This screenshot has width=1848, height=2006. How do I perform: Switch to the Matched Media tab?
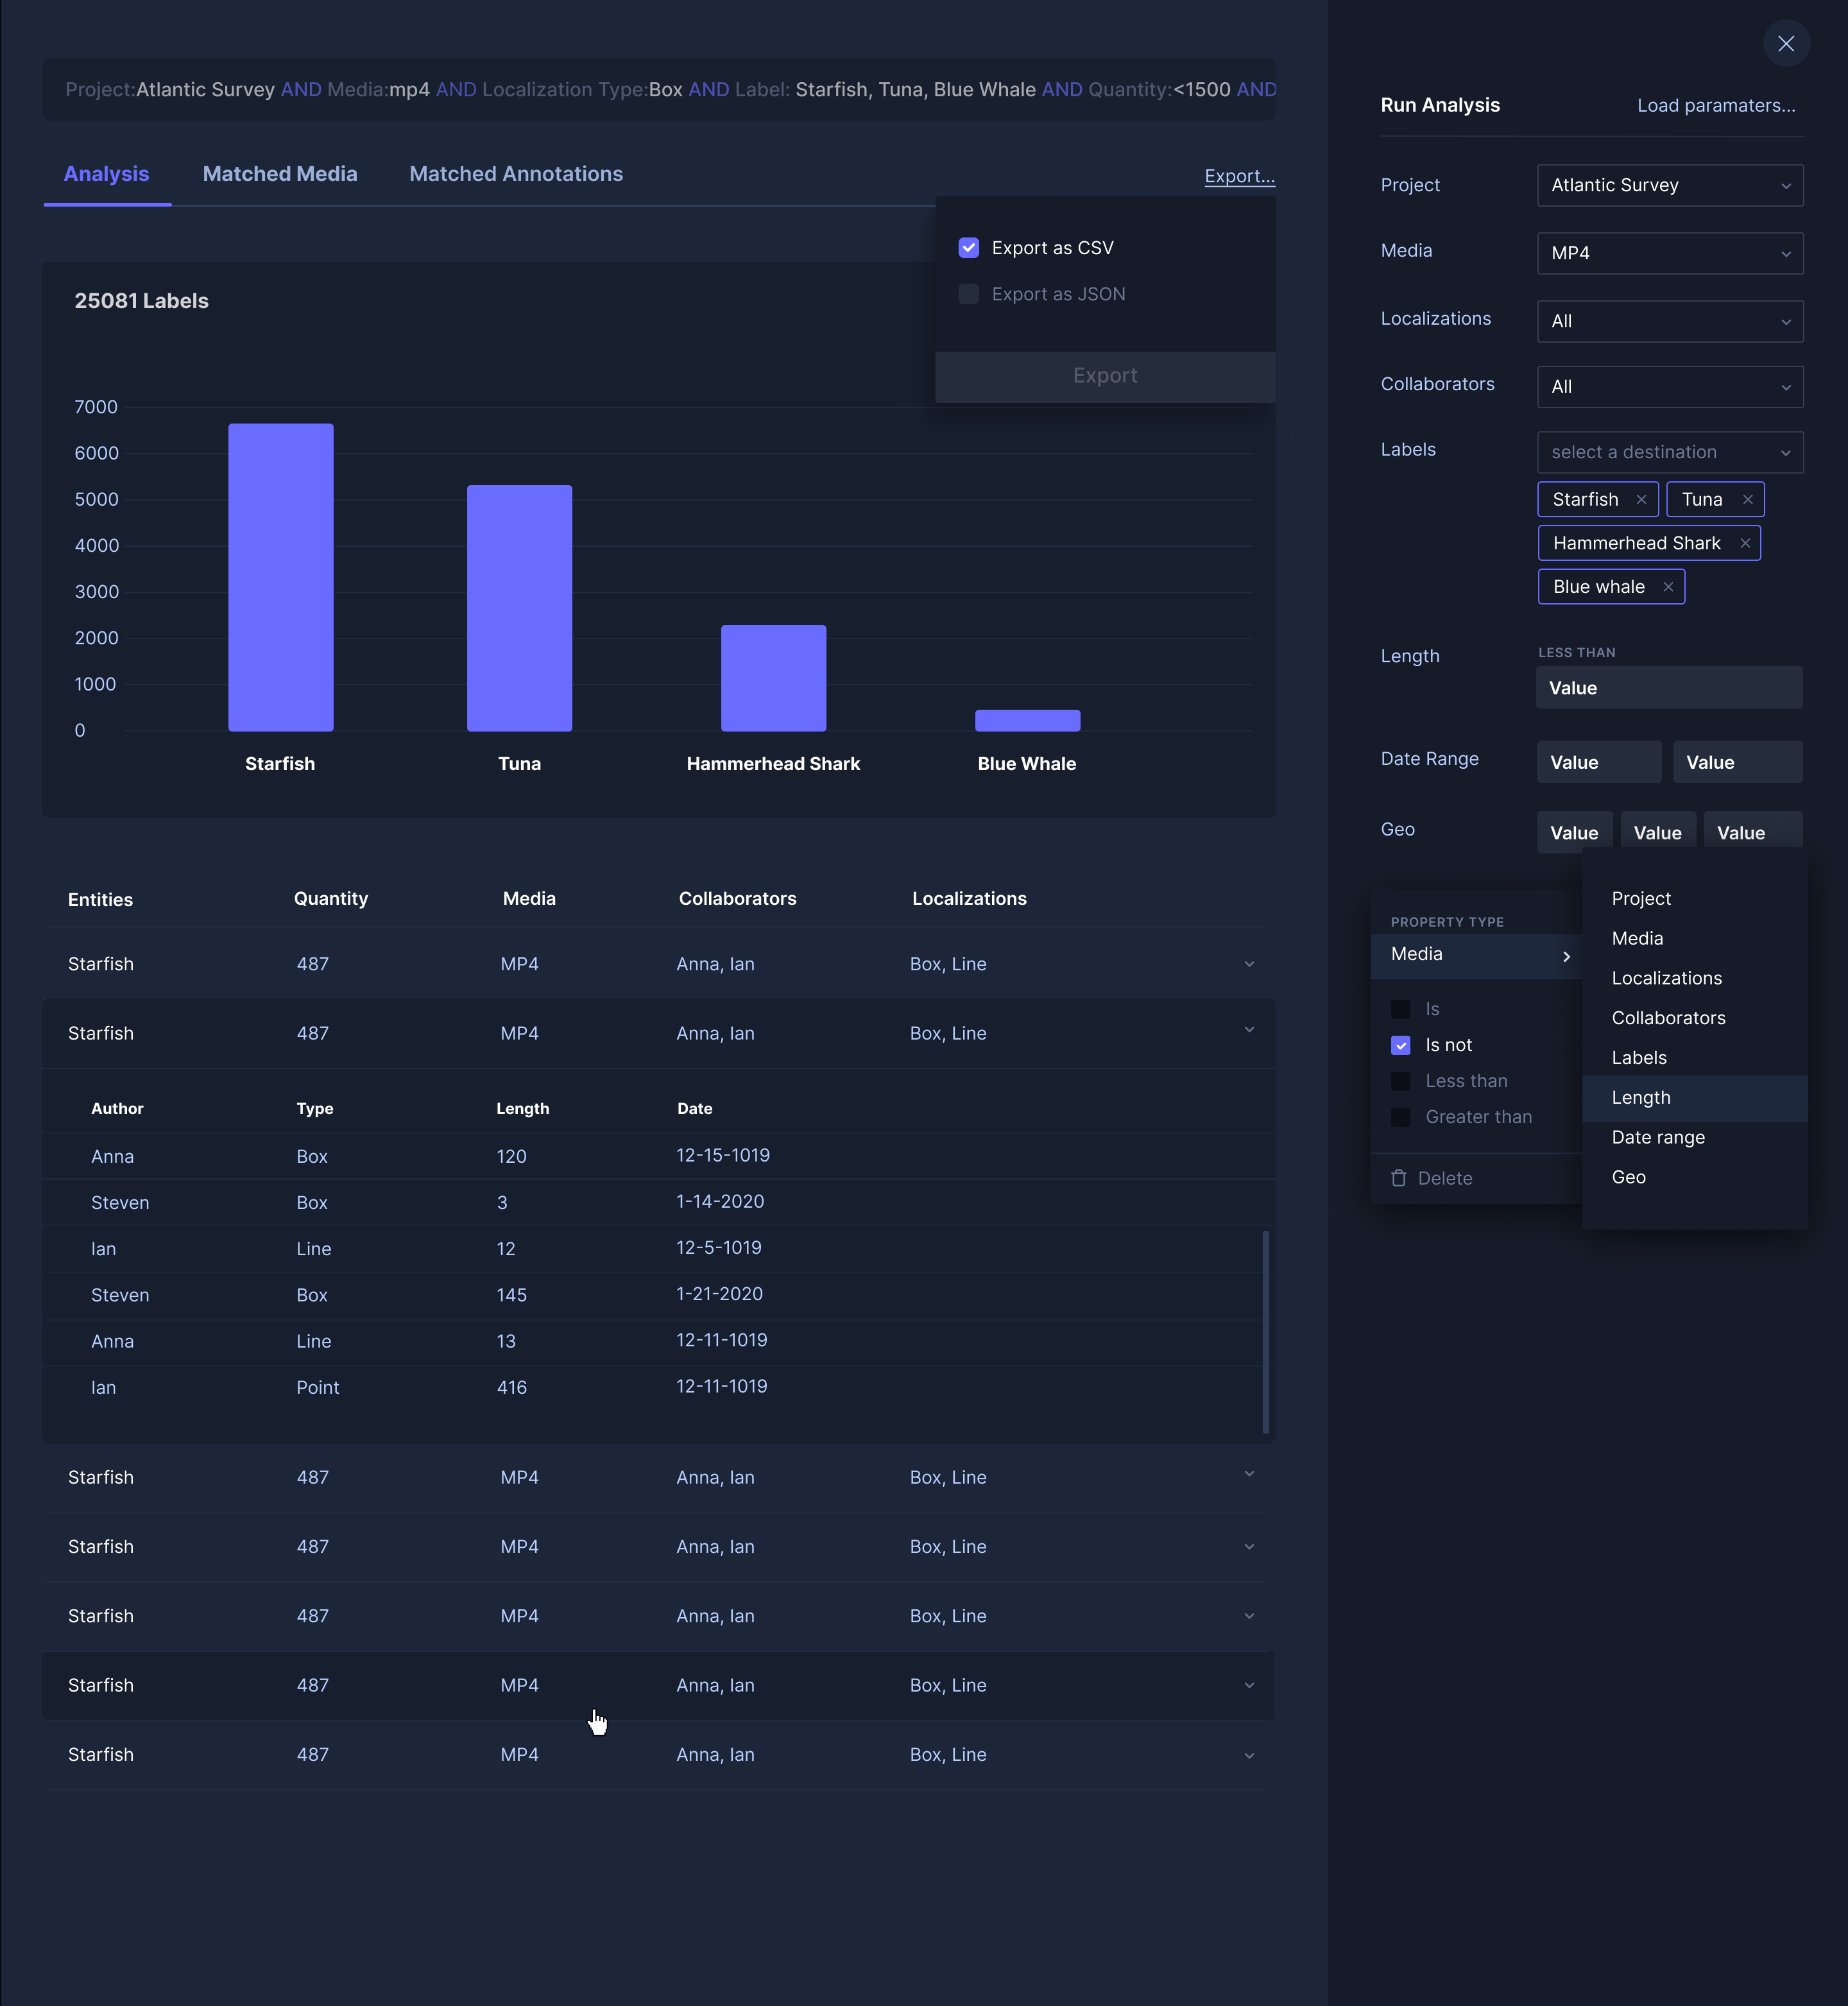[x=280, y=174]
